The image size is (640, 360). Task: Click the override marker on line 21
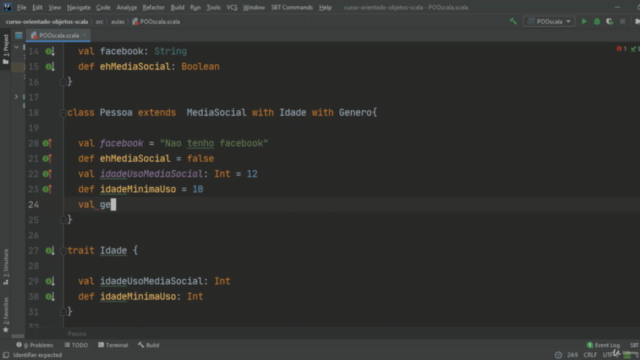coord(47,158)
